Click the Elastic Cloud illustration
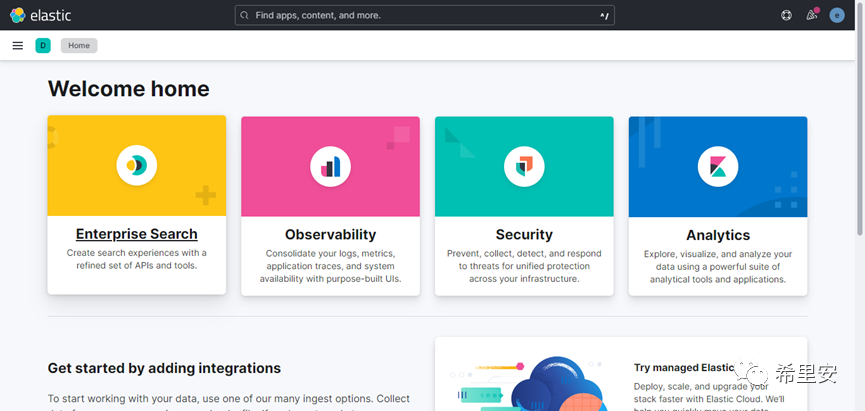 click(530, 383)
